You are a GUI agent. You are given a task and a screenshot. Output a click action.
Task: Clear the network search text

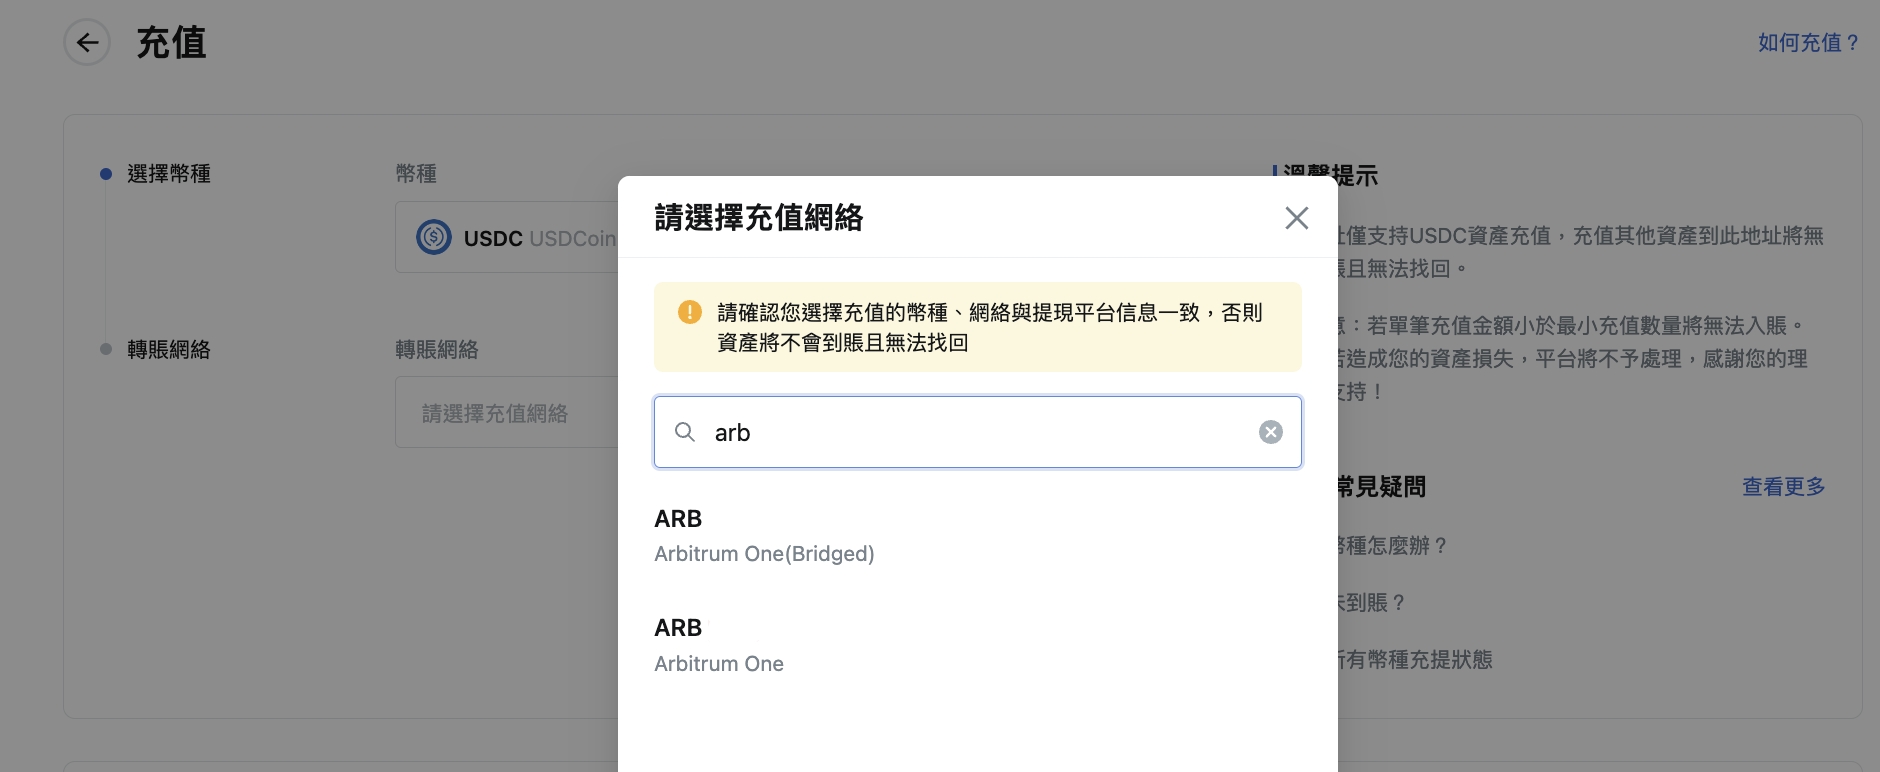point(1270,432)
